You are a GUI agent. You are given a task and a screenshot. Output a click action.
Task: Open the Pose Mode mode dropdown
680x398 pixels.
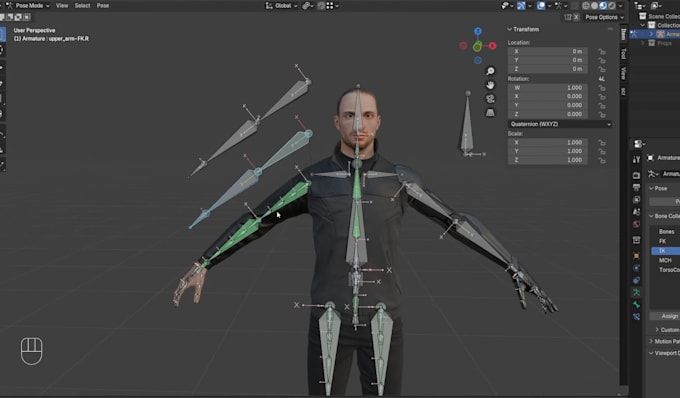pyautogui.click(x=27, y=6)
